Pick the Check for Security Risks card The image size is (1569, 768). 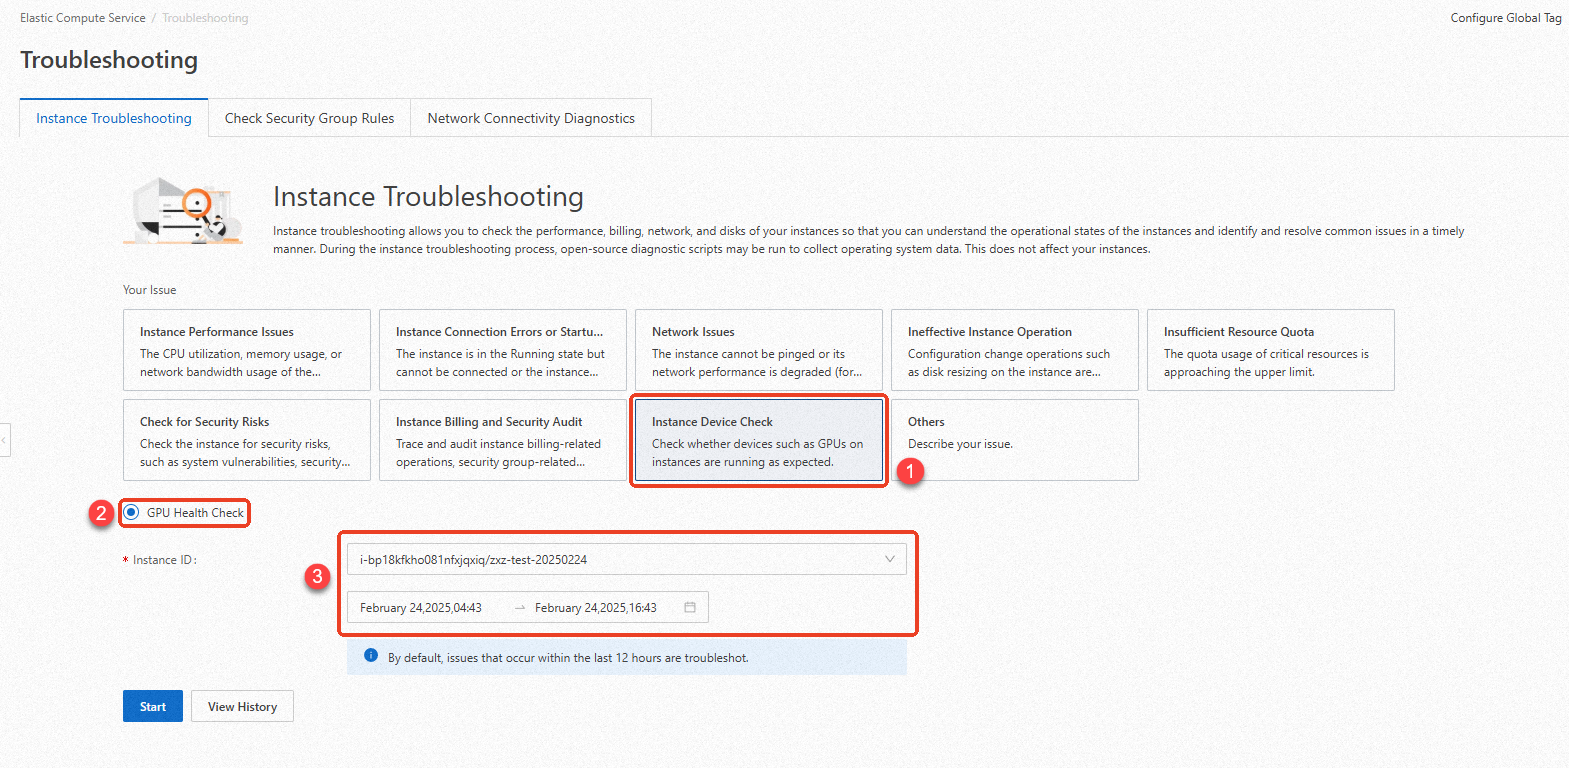[x=247, y=440]
